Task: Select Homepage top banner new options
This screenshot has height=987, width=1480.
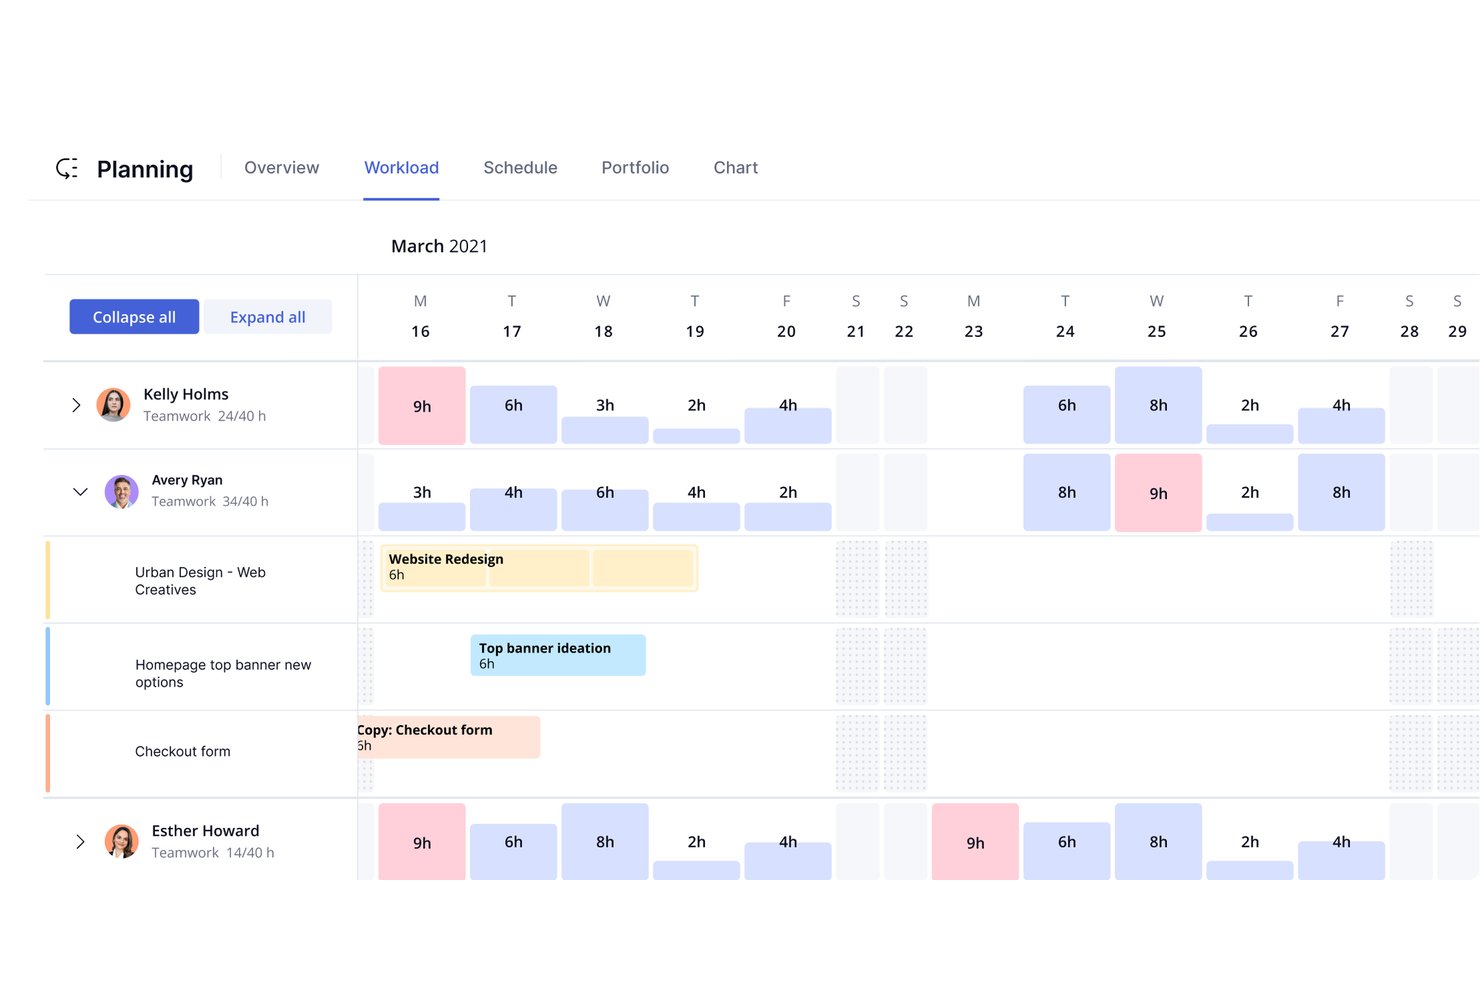Action: pos(223,673)
